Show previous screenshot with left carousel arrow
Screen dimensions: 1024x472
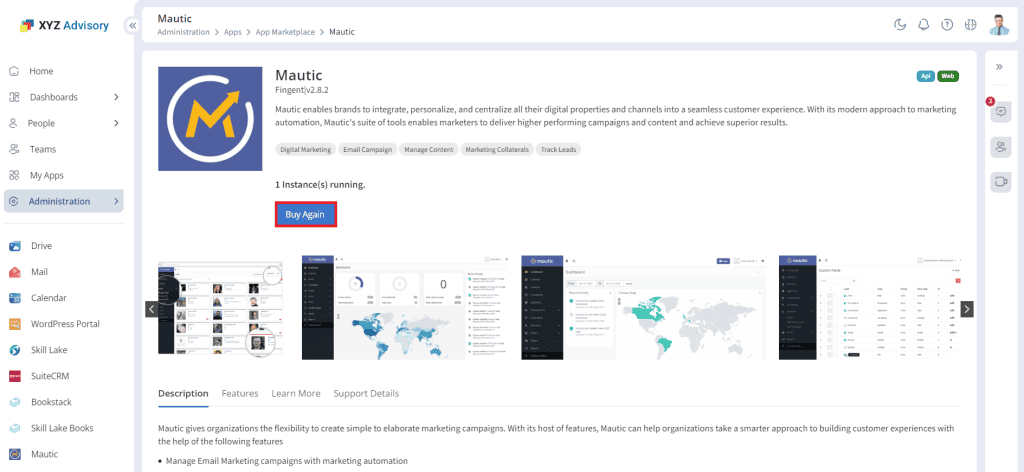pos(152,309)
